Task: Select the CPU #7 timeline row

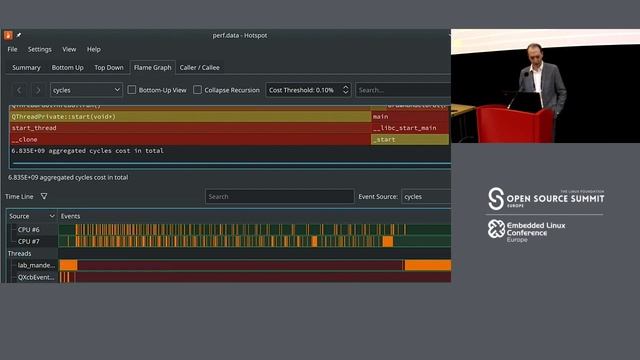Action: [29, 241]
